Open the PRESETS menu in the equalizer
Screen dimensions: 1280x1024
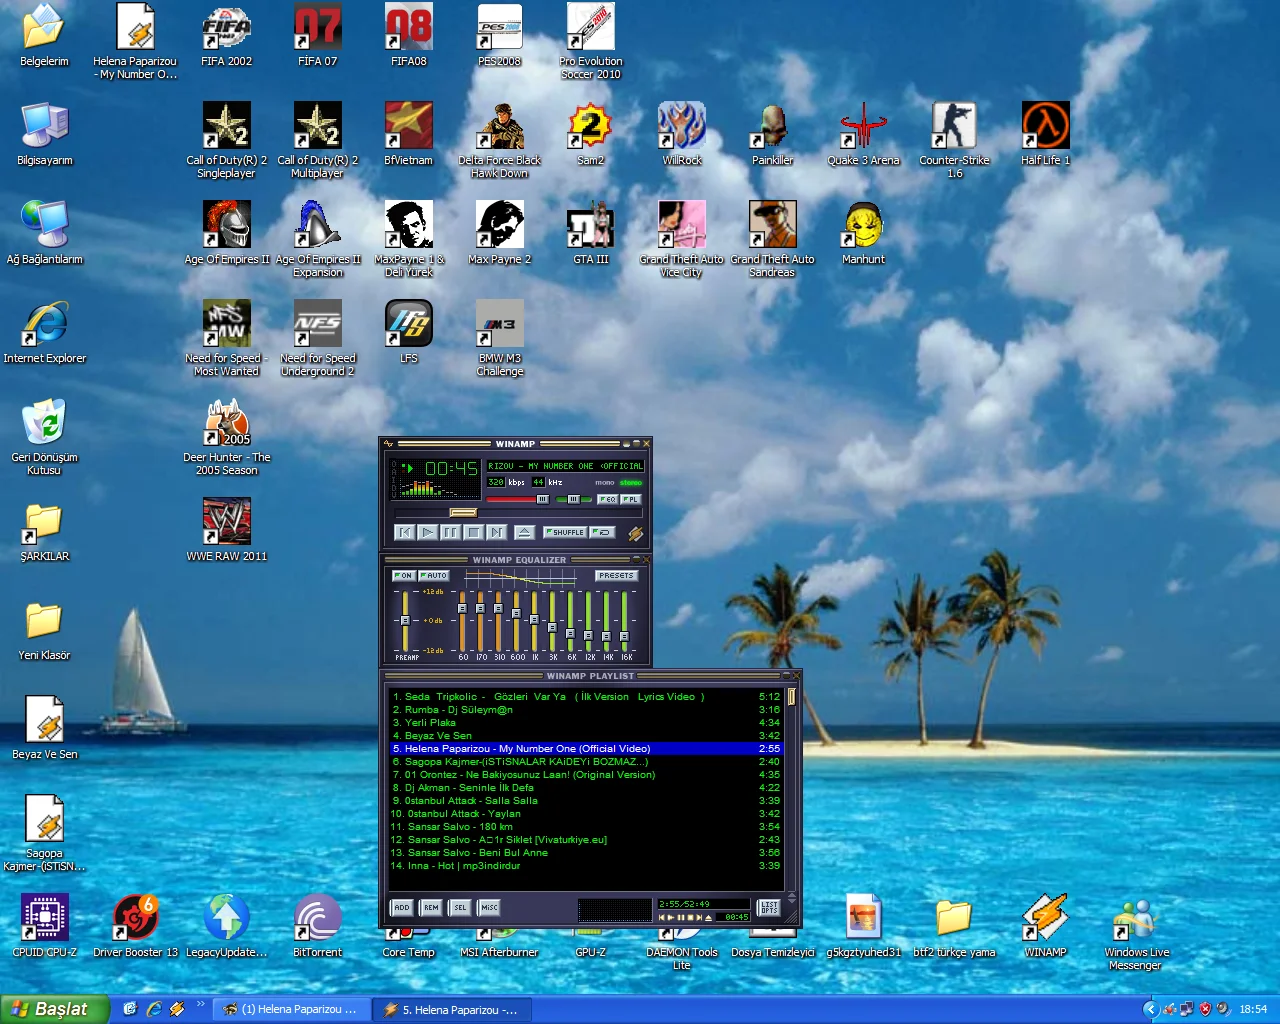[615, 575]
